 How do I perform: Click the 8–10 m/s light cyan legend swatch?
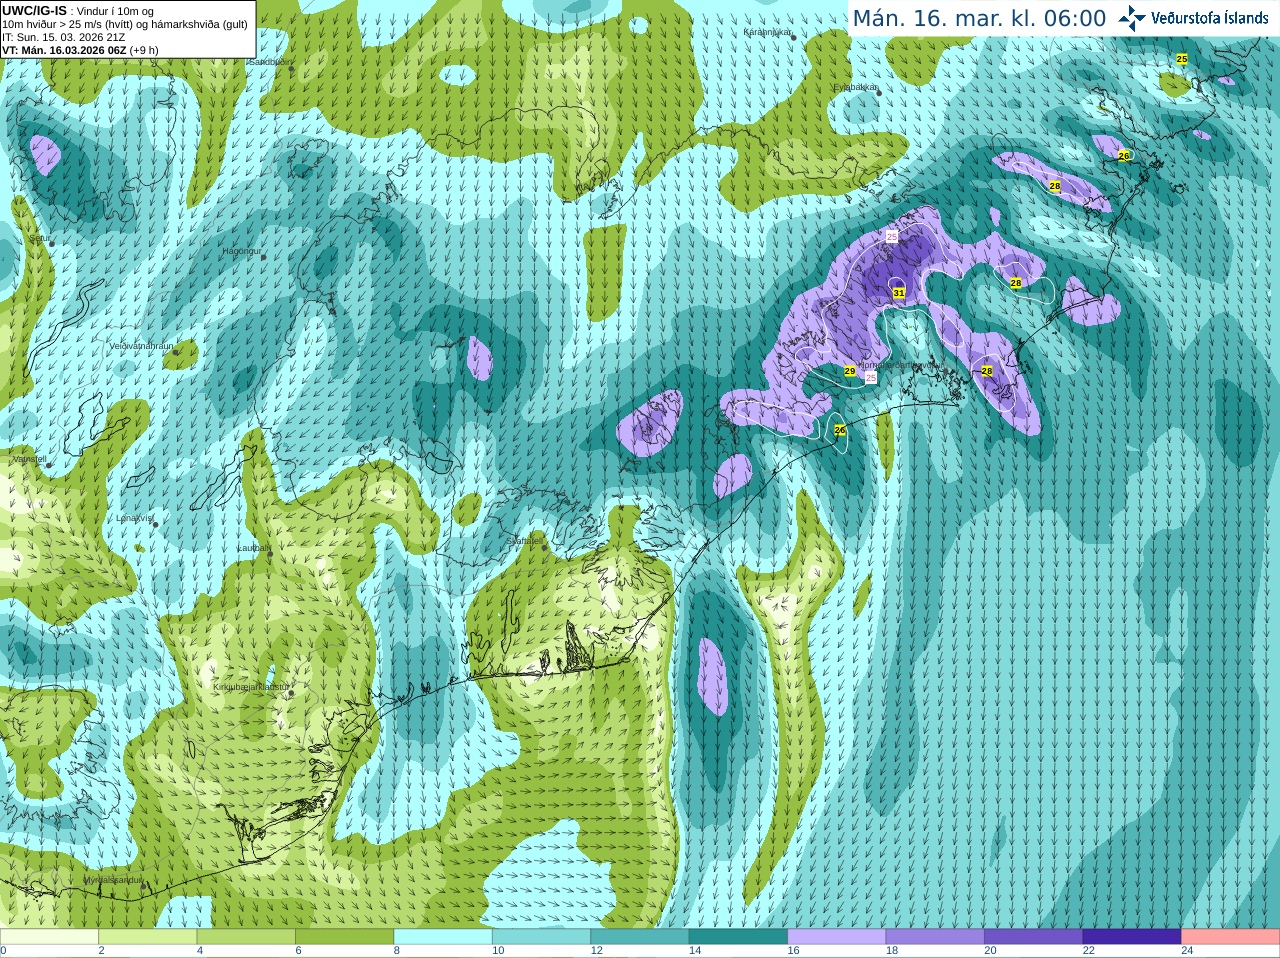click(443, 937)
